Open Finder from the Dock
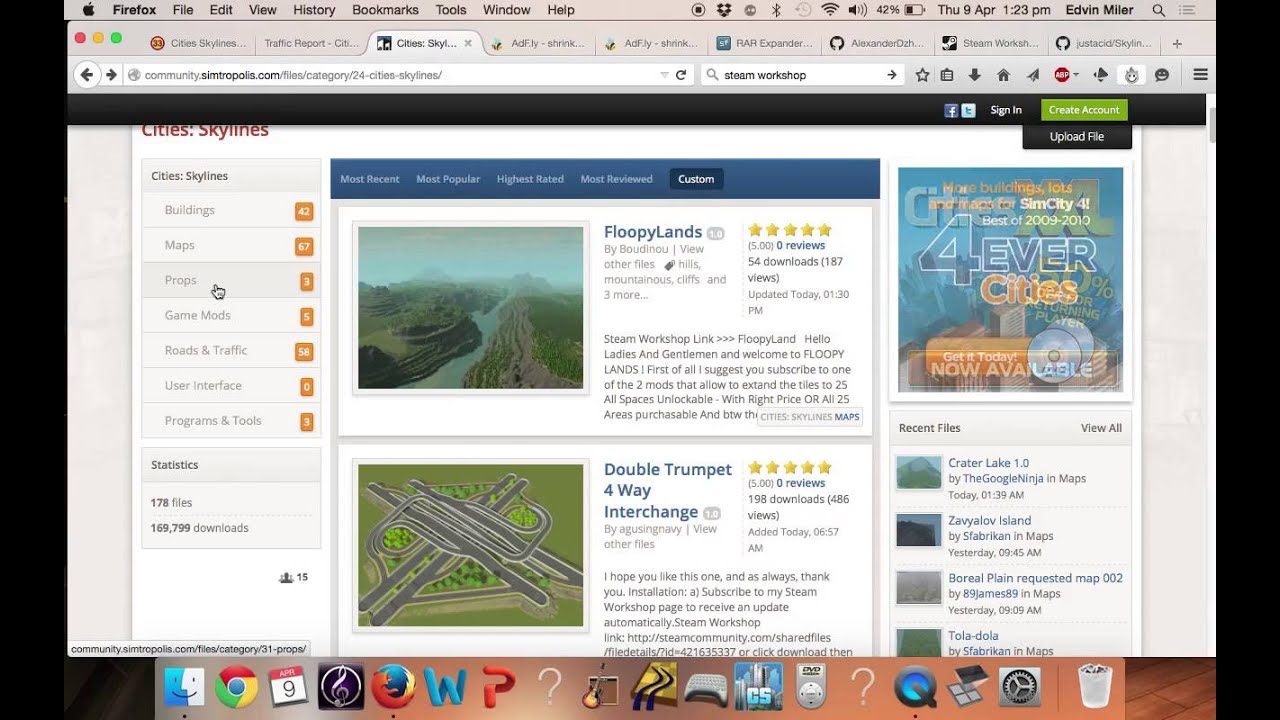 [184, 688]
